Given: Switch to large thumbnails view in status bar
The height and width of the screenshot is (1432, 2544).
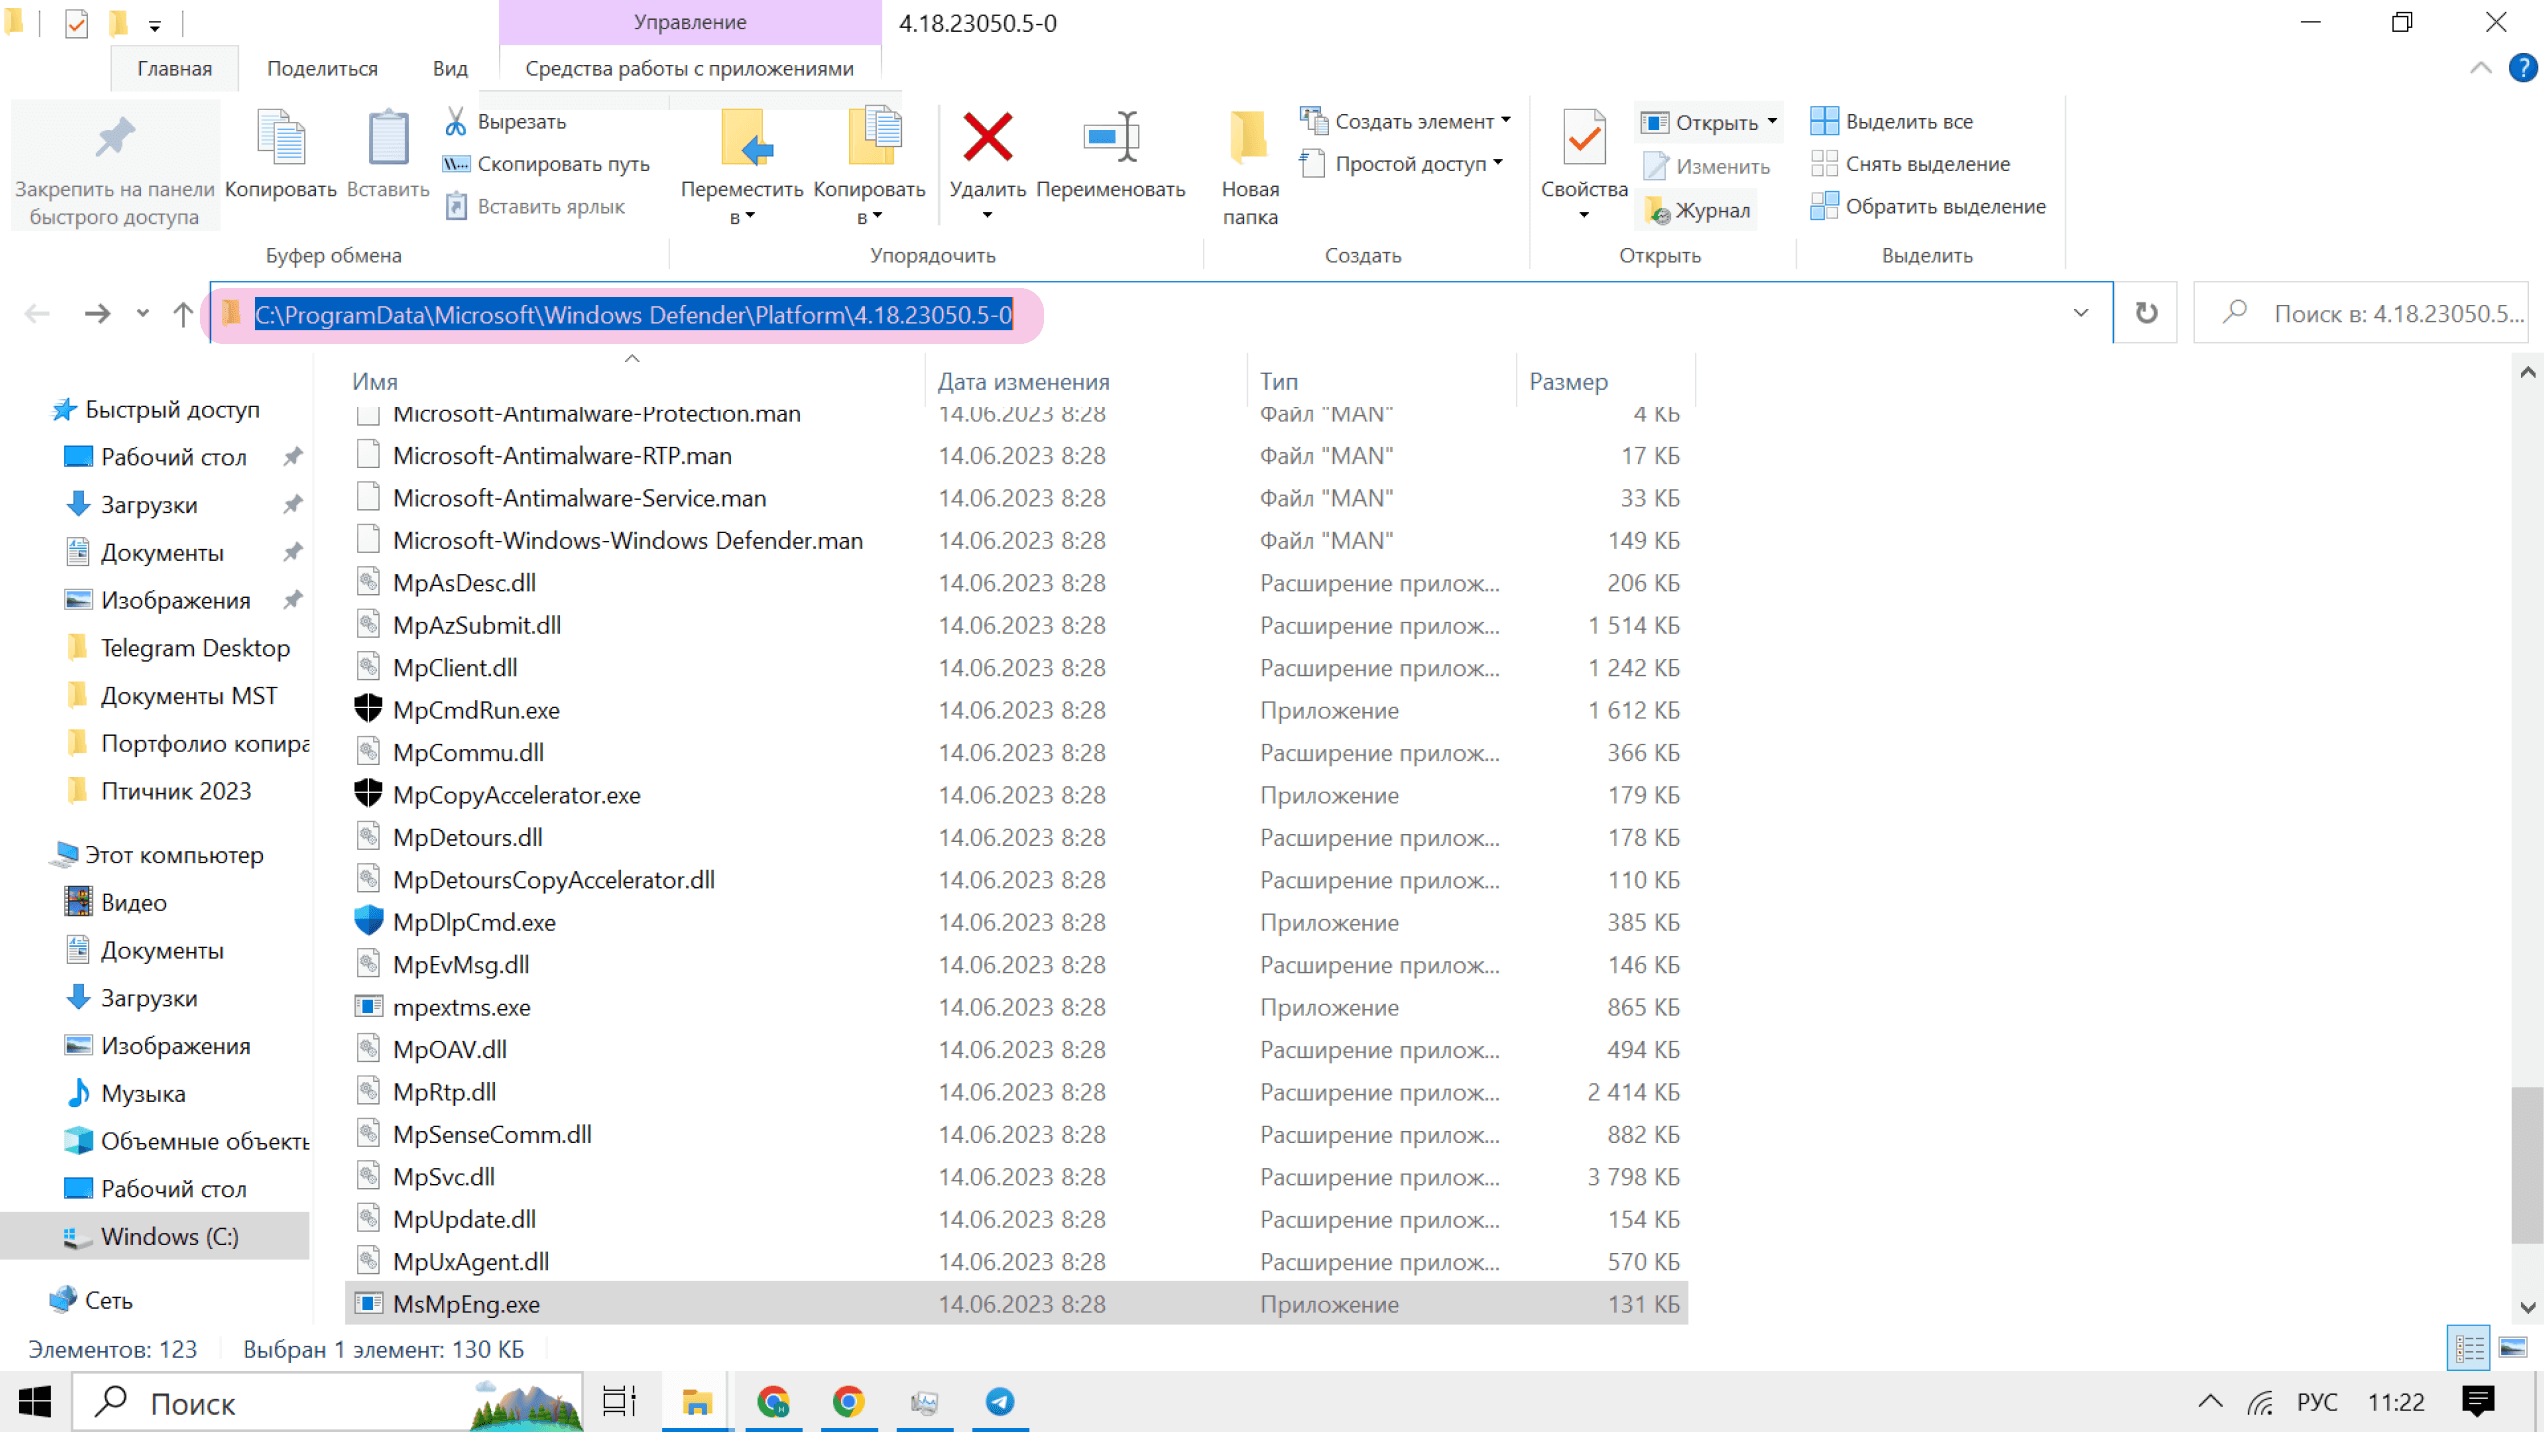Looking at the screenshot, I should coord(2513,1348).
